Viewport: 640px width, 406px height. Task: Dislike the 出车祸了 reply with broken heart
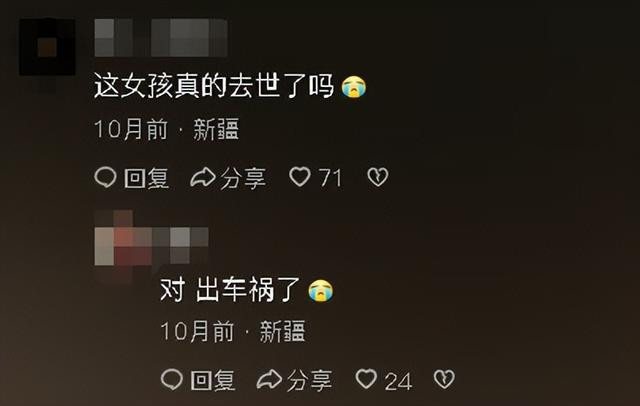pyautogui.click(x=444, y=379)
